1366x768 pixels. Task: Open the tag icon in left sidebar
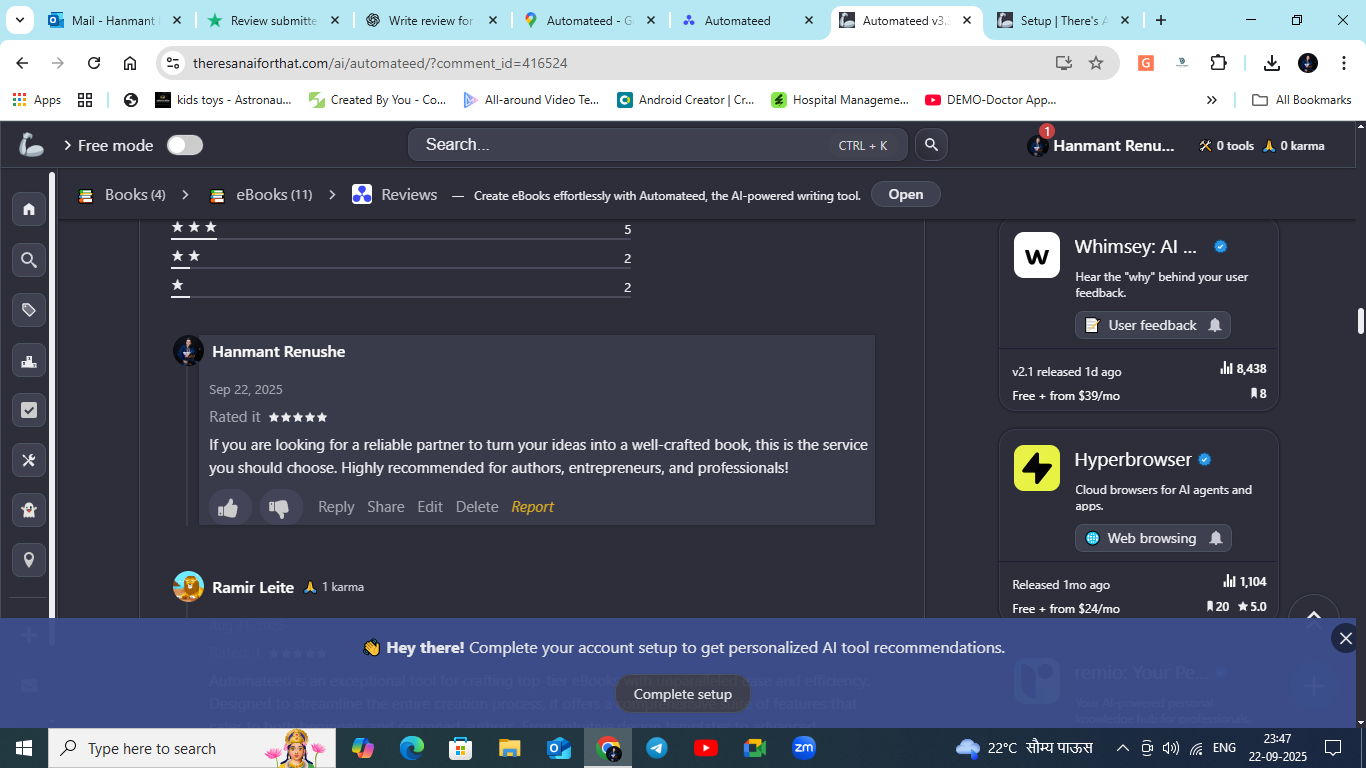click(x=29, y=310)
